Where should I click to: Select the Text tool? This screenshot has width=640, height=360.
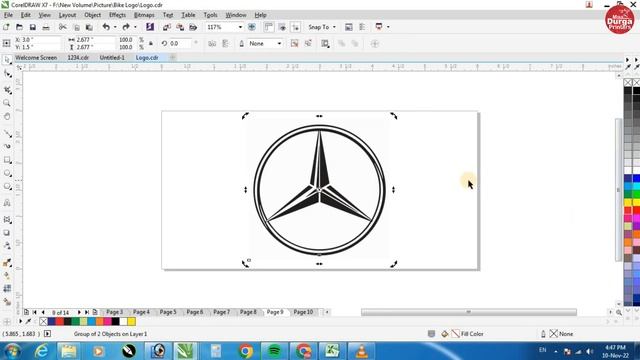7,203
